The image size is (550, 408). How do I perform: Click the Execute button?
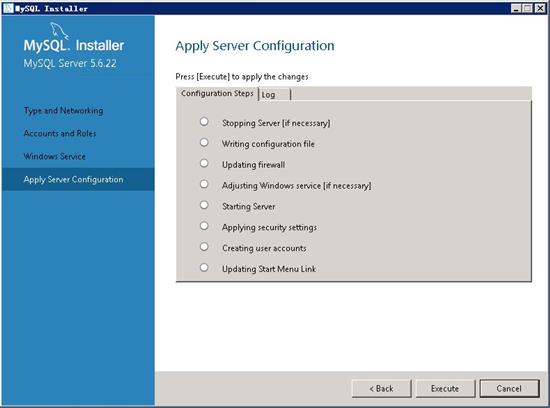[445, 388]
